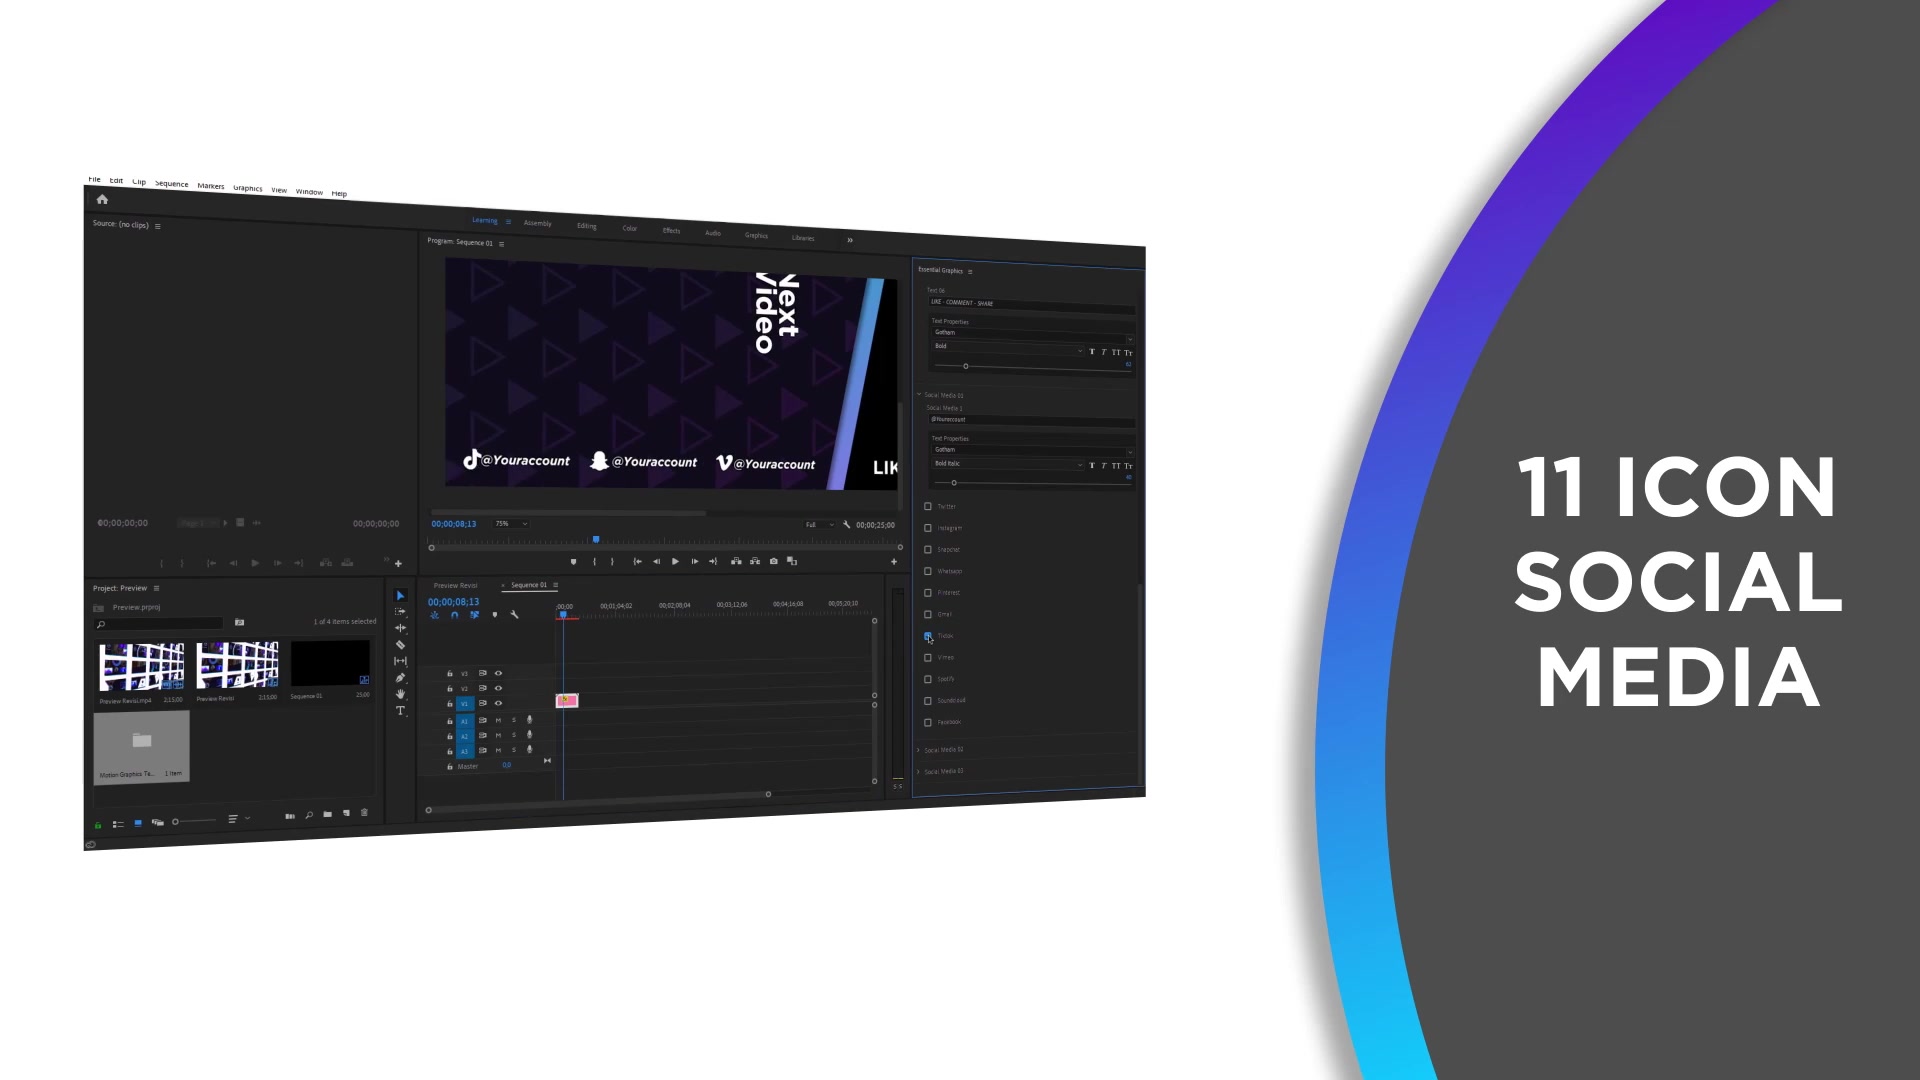Enable the Pinterest checkbox
1920x1080 pixels.
click(x=928, y=593)
